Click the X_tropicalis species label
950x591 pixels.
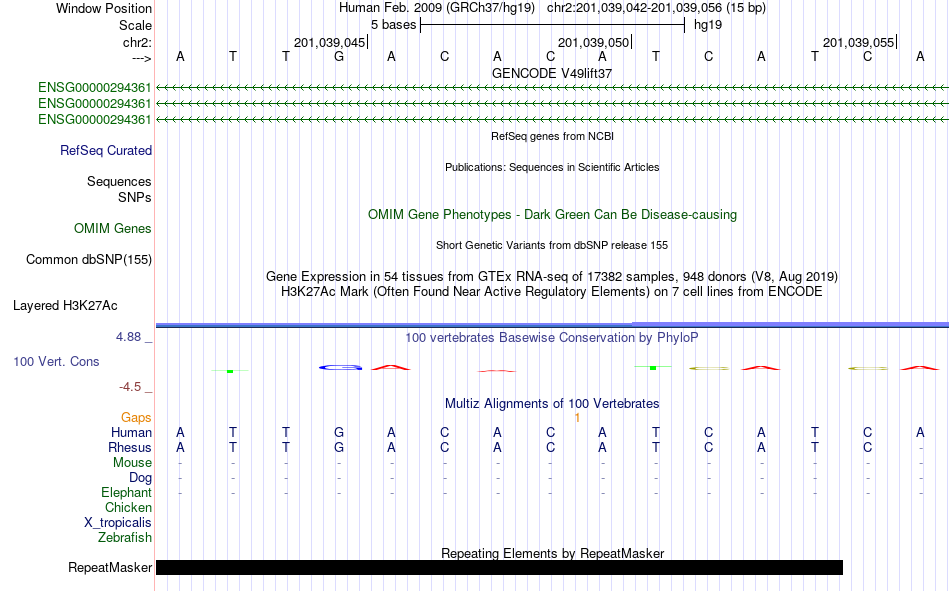click(118, 523)
